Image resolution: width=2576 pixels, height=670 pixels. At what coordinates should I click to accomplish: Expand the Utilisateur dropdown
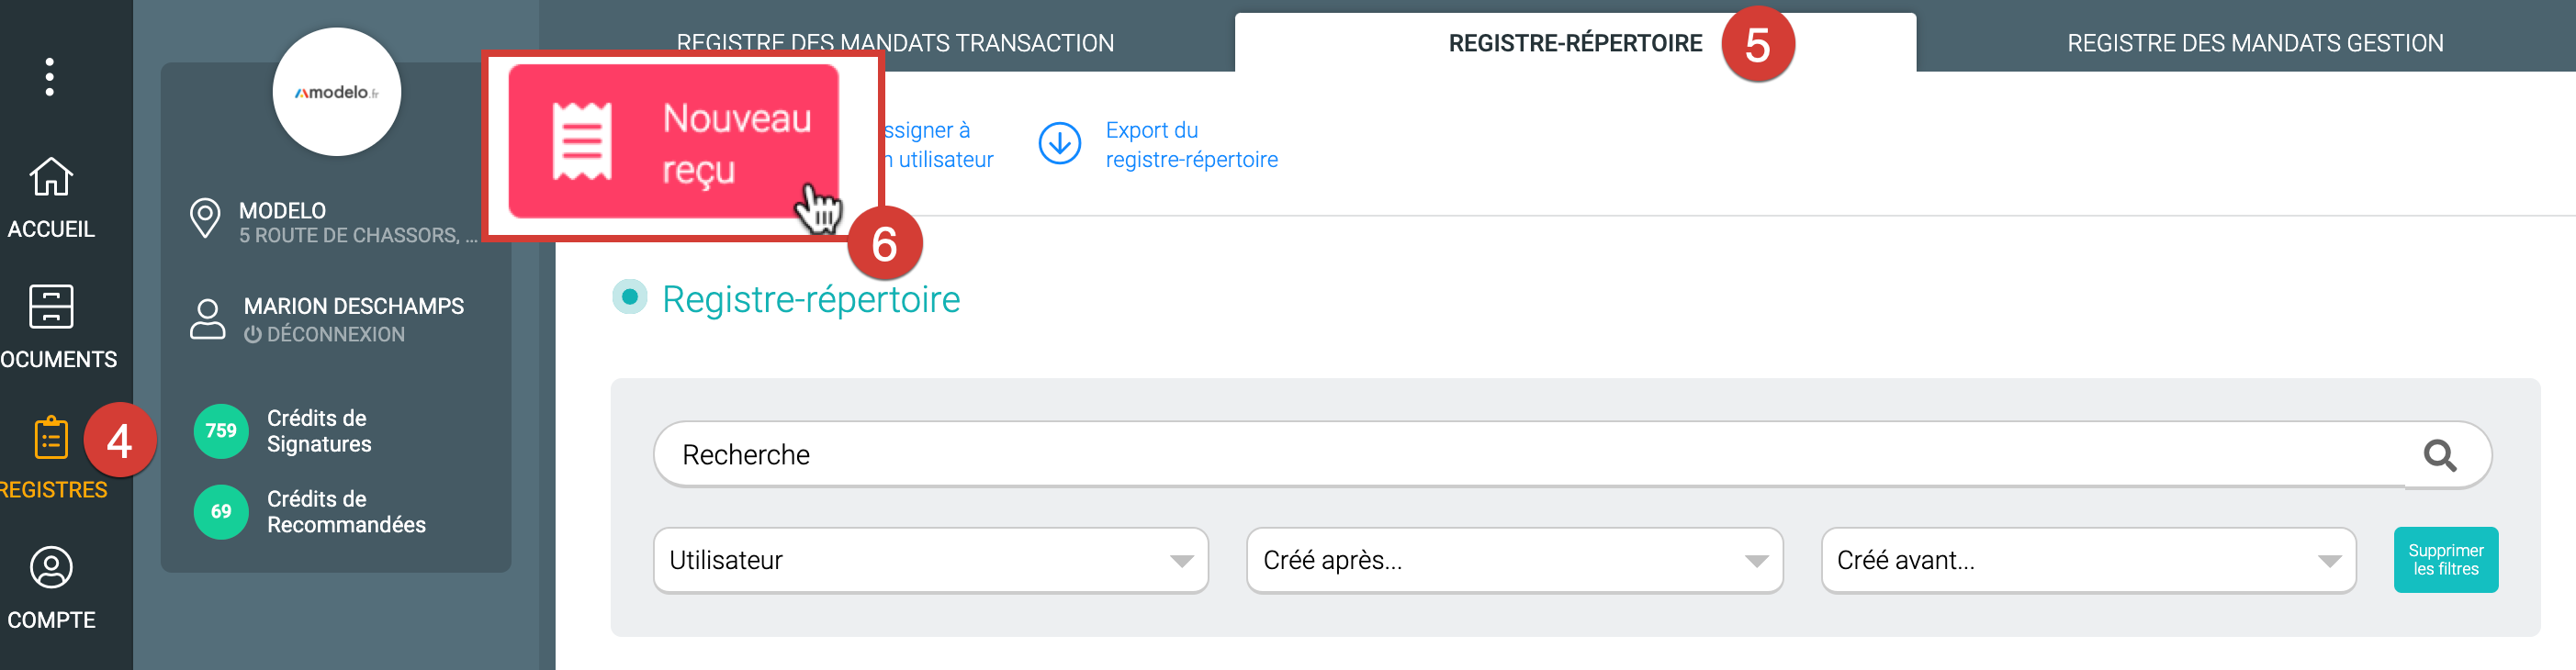click(x=930, y=560)
